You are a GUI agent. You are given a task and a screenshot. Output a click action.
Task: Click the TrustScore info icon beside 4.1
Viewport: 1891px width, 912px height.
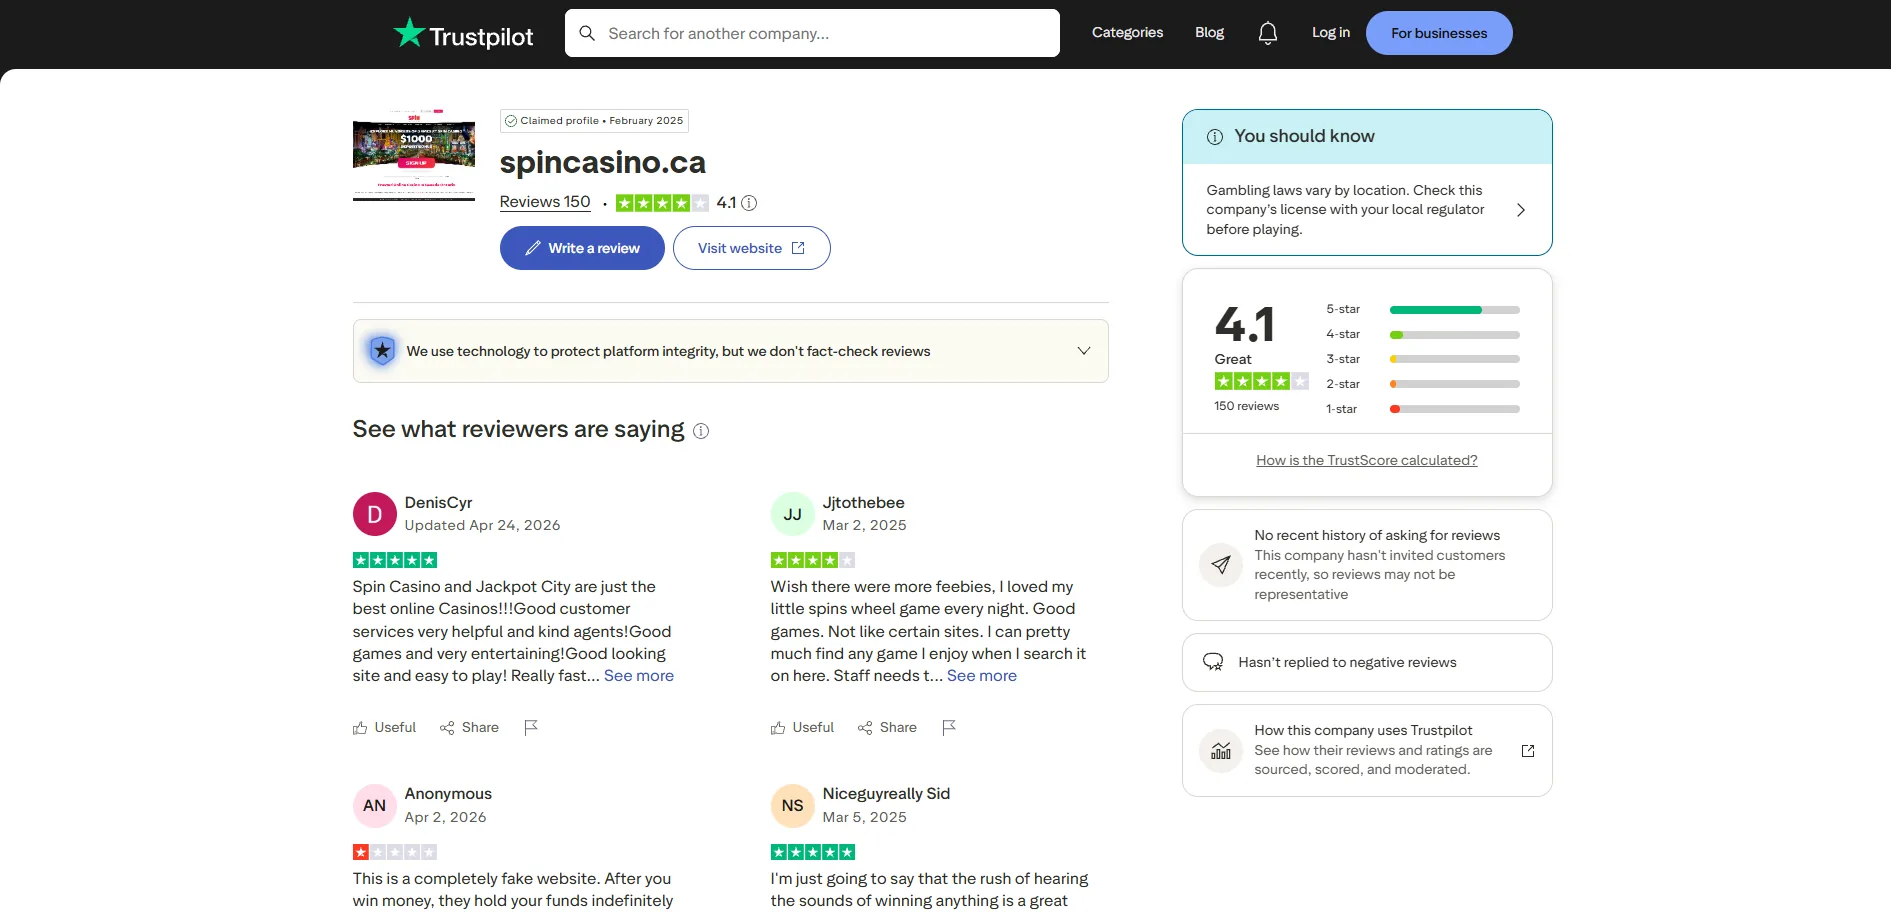[x=749, y=203]
